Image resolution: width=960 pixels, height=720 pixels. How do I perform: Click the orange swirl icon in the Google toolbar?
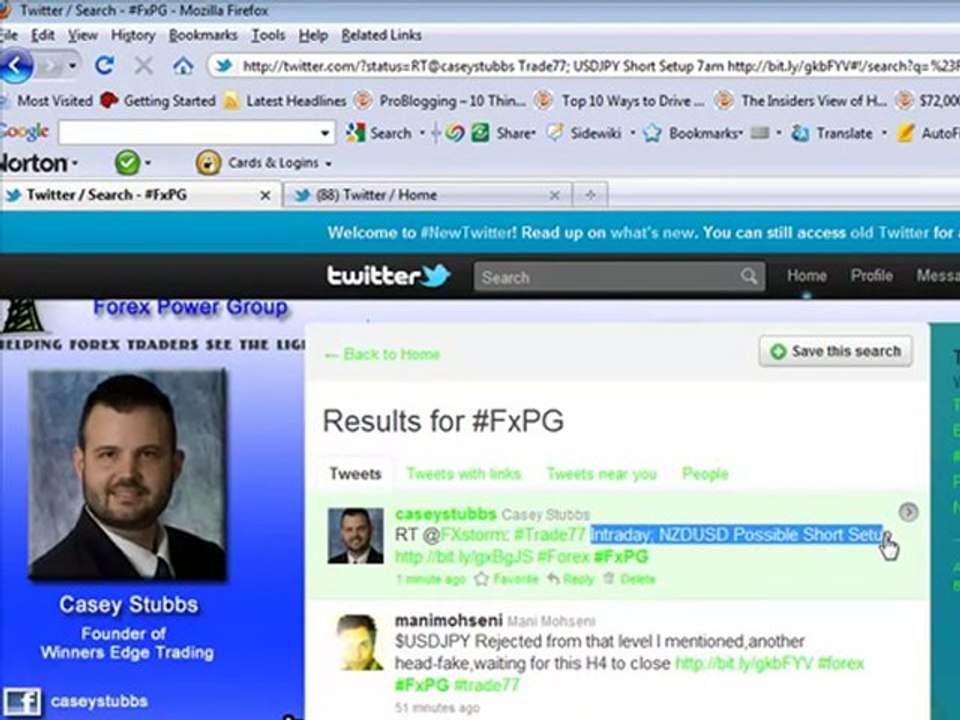455,133
